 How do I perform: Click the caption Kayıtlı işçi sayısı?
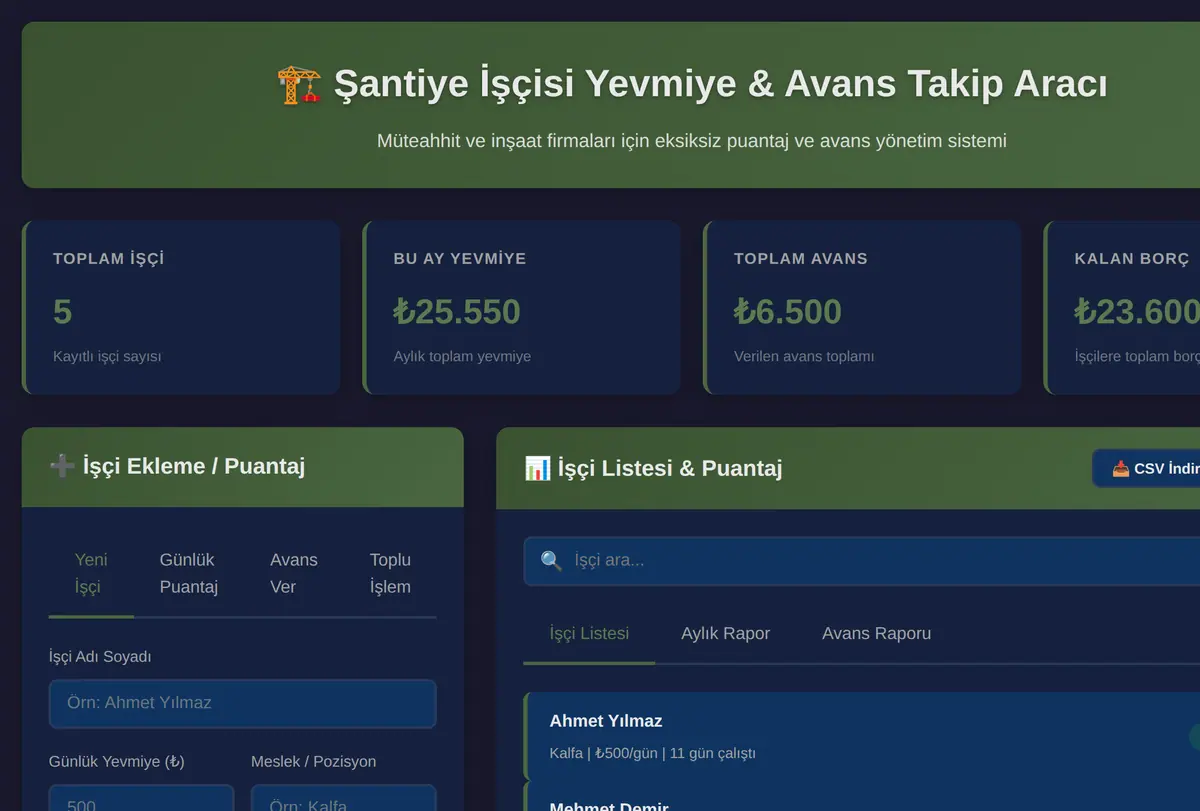tap(107, 356)
